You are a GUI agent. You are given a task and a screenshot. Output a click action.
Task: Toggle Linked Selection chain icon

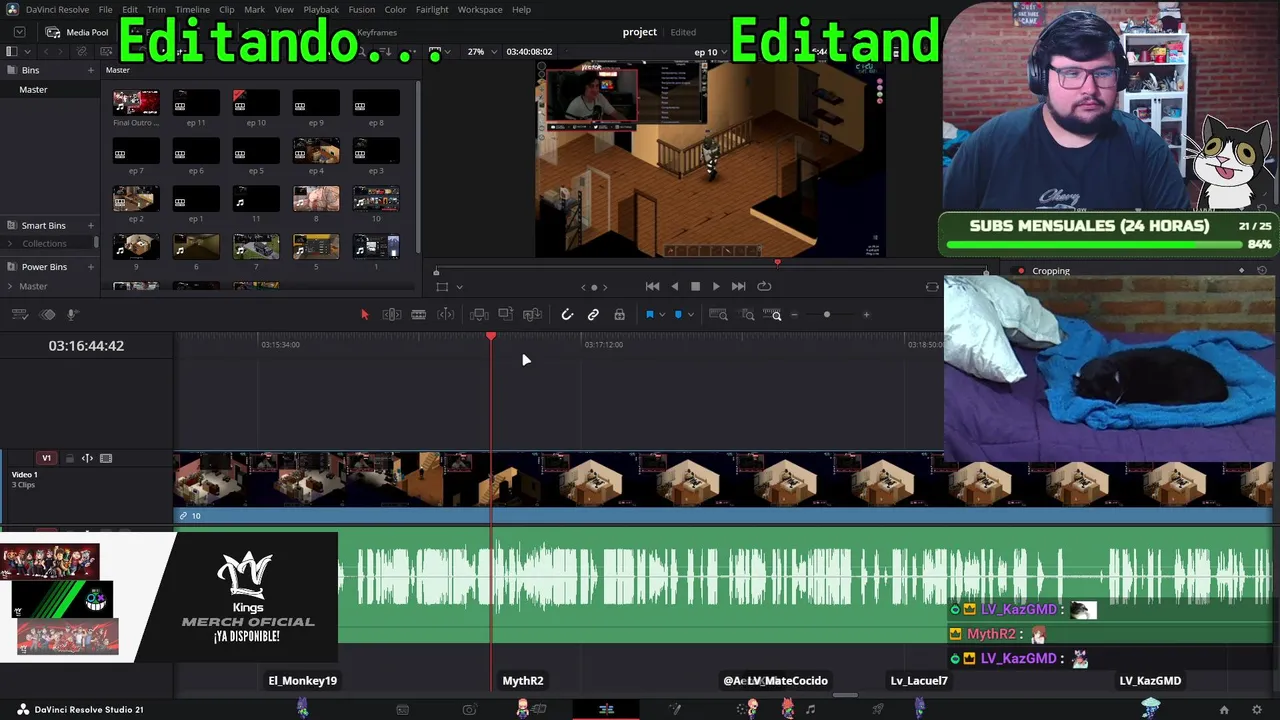tap(593, 315)
